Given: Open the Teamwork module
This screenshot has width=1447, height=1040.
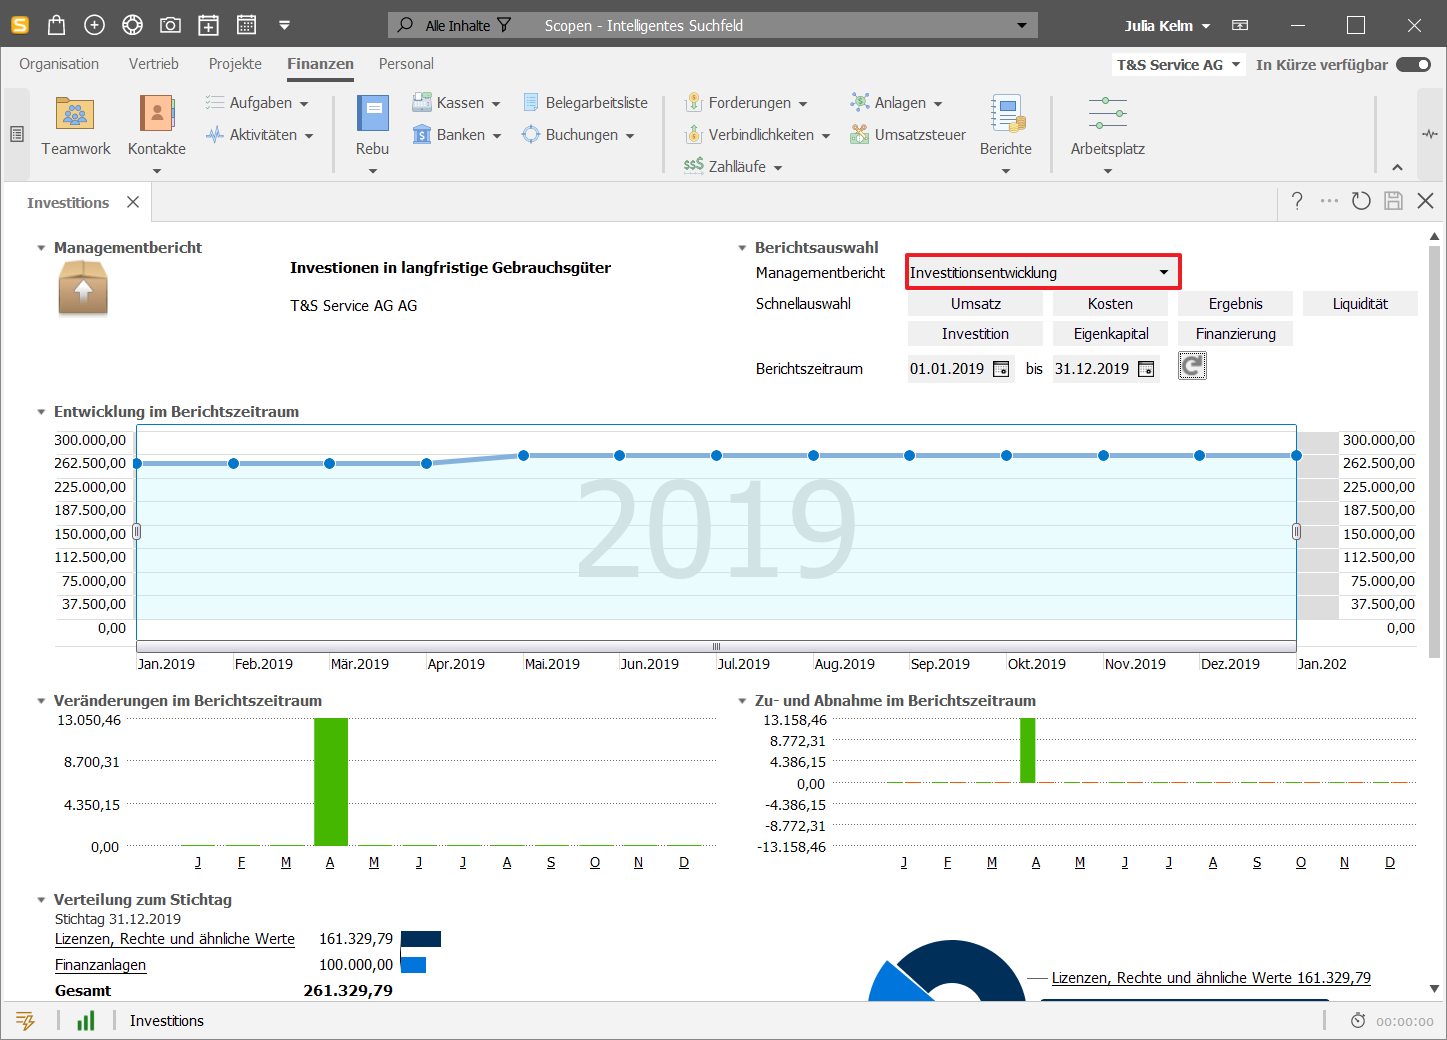Looking at the screenshot, I should coord(75,126).
